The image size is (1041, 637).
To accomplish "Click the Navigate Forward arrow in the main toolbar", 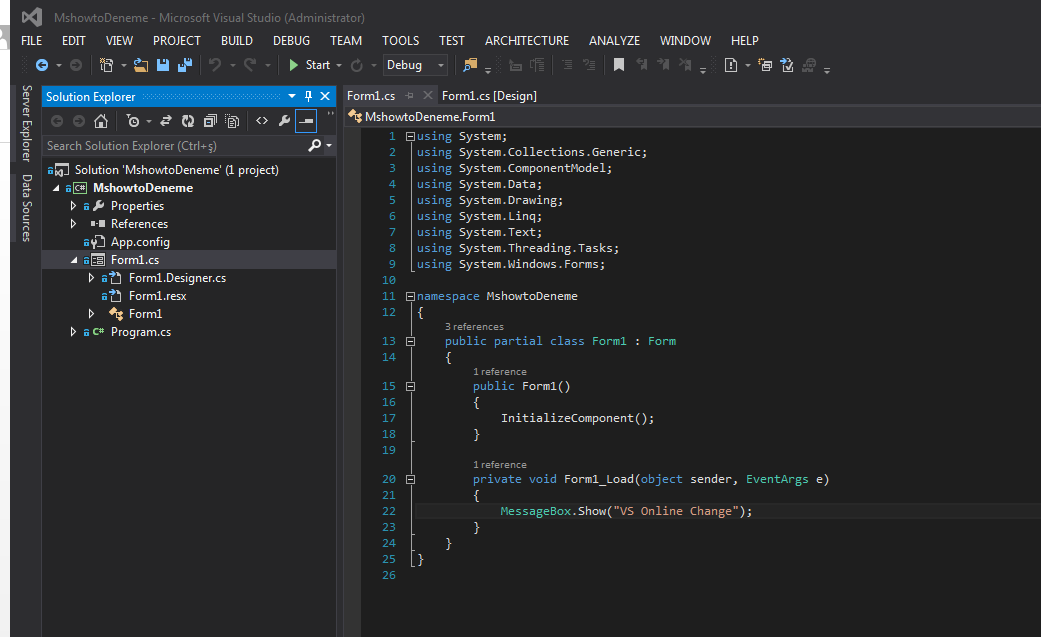I will [x=76, y=65].
